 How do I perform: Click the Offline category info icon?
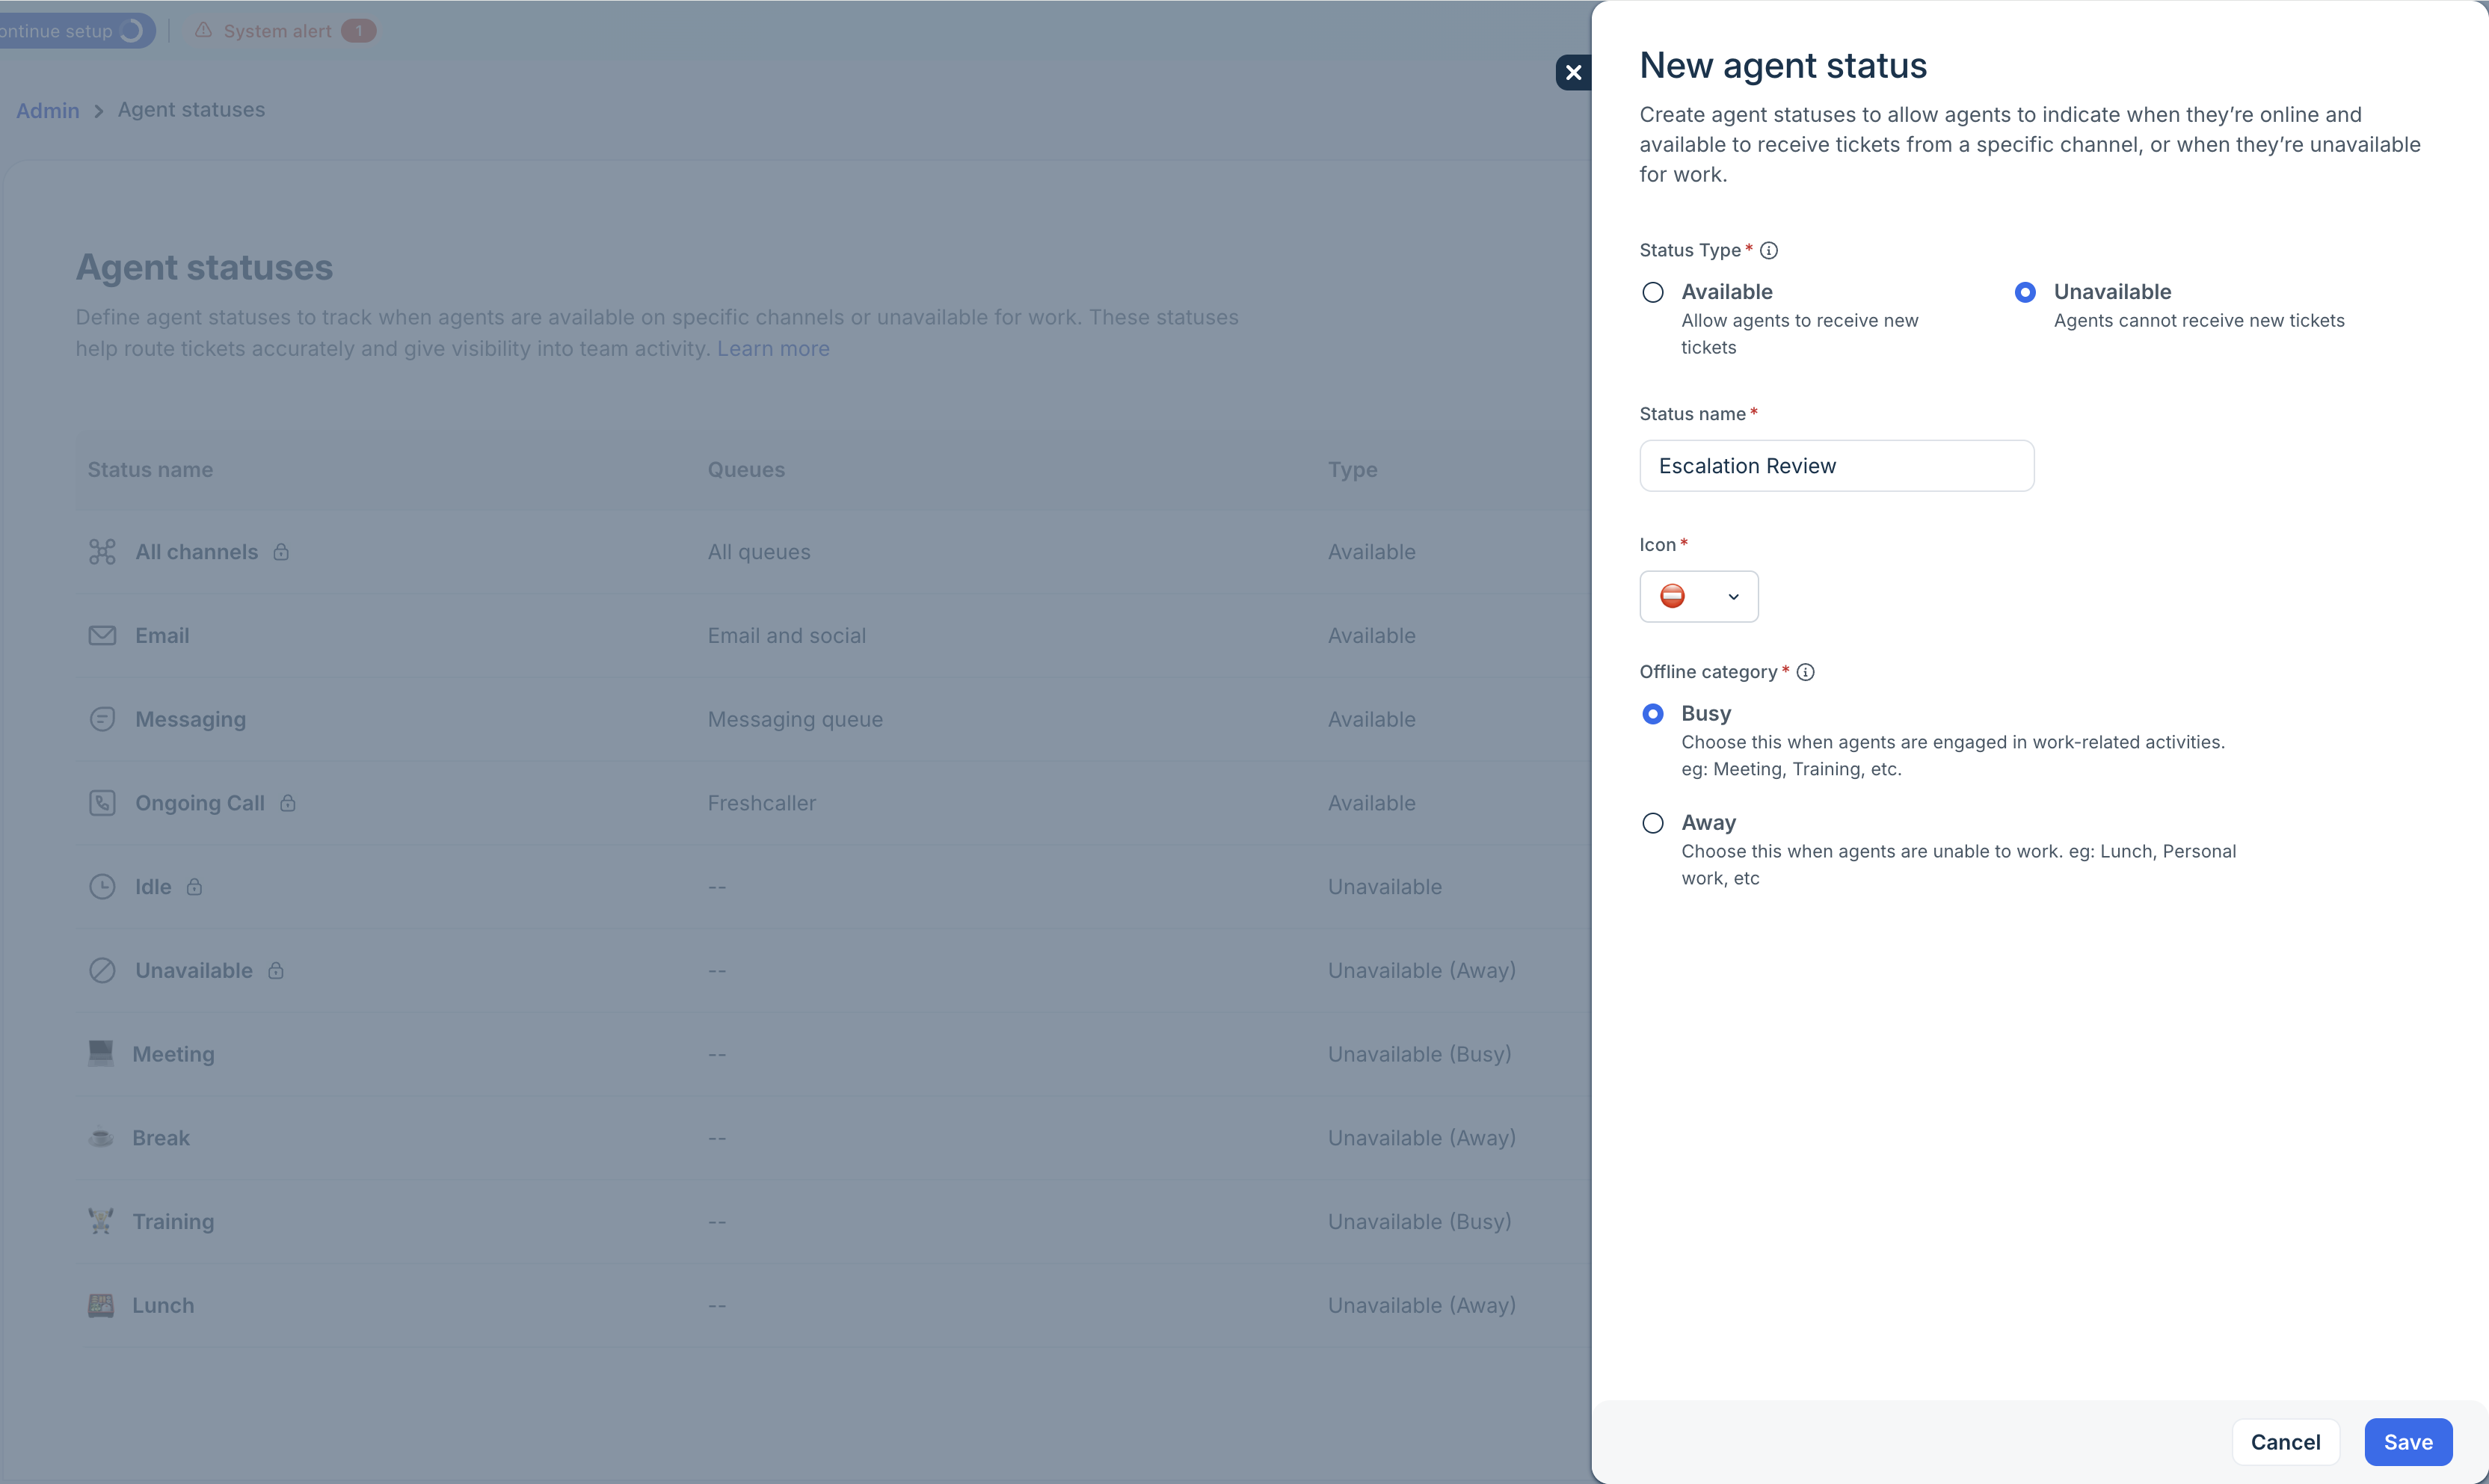click(x=1805, y=672)
